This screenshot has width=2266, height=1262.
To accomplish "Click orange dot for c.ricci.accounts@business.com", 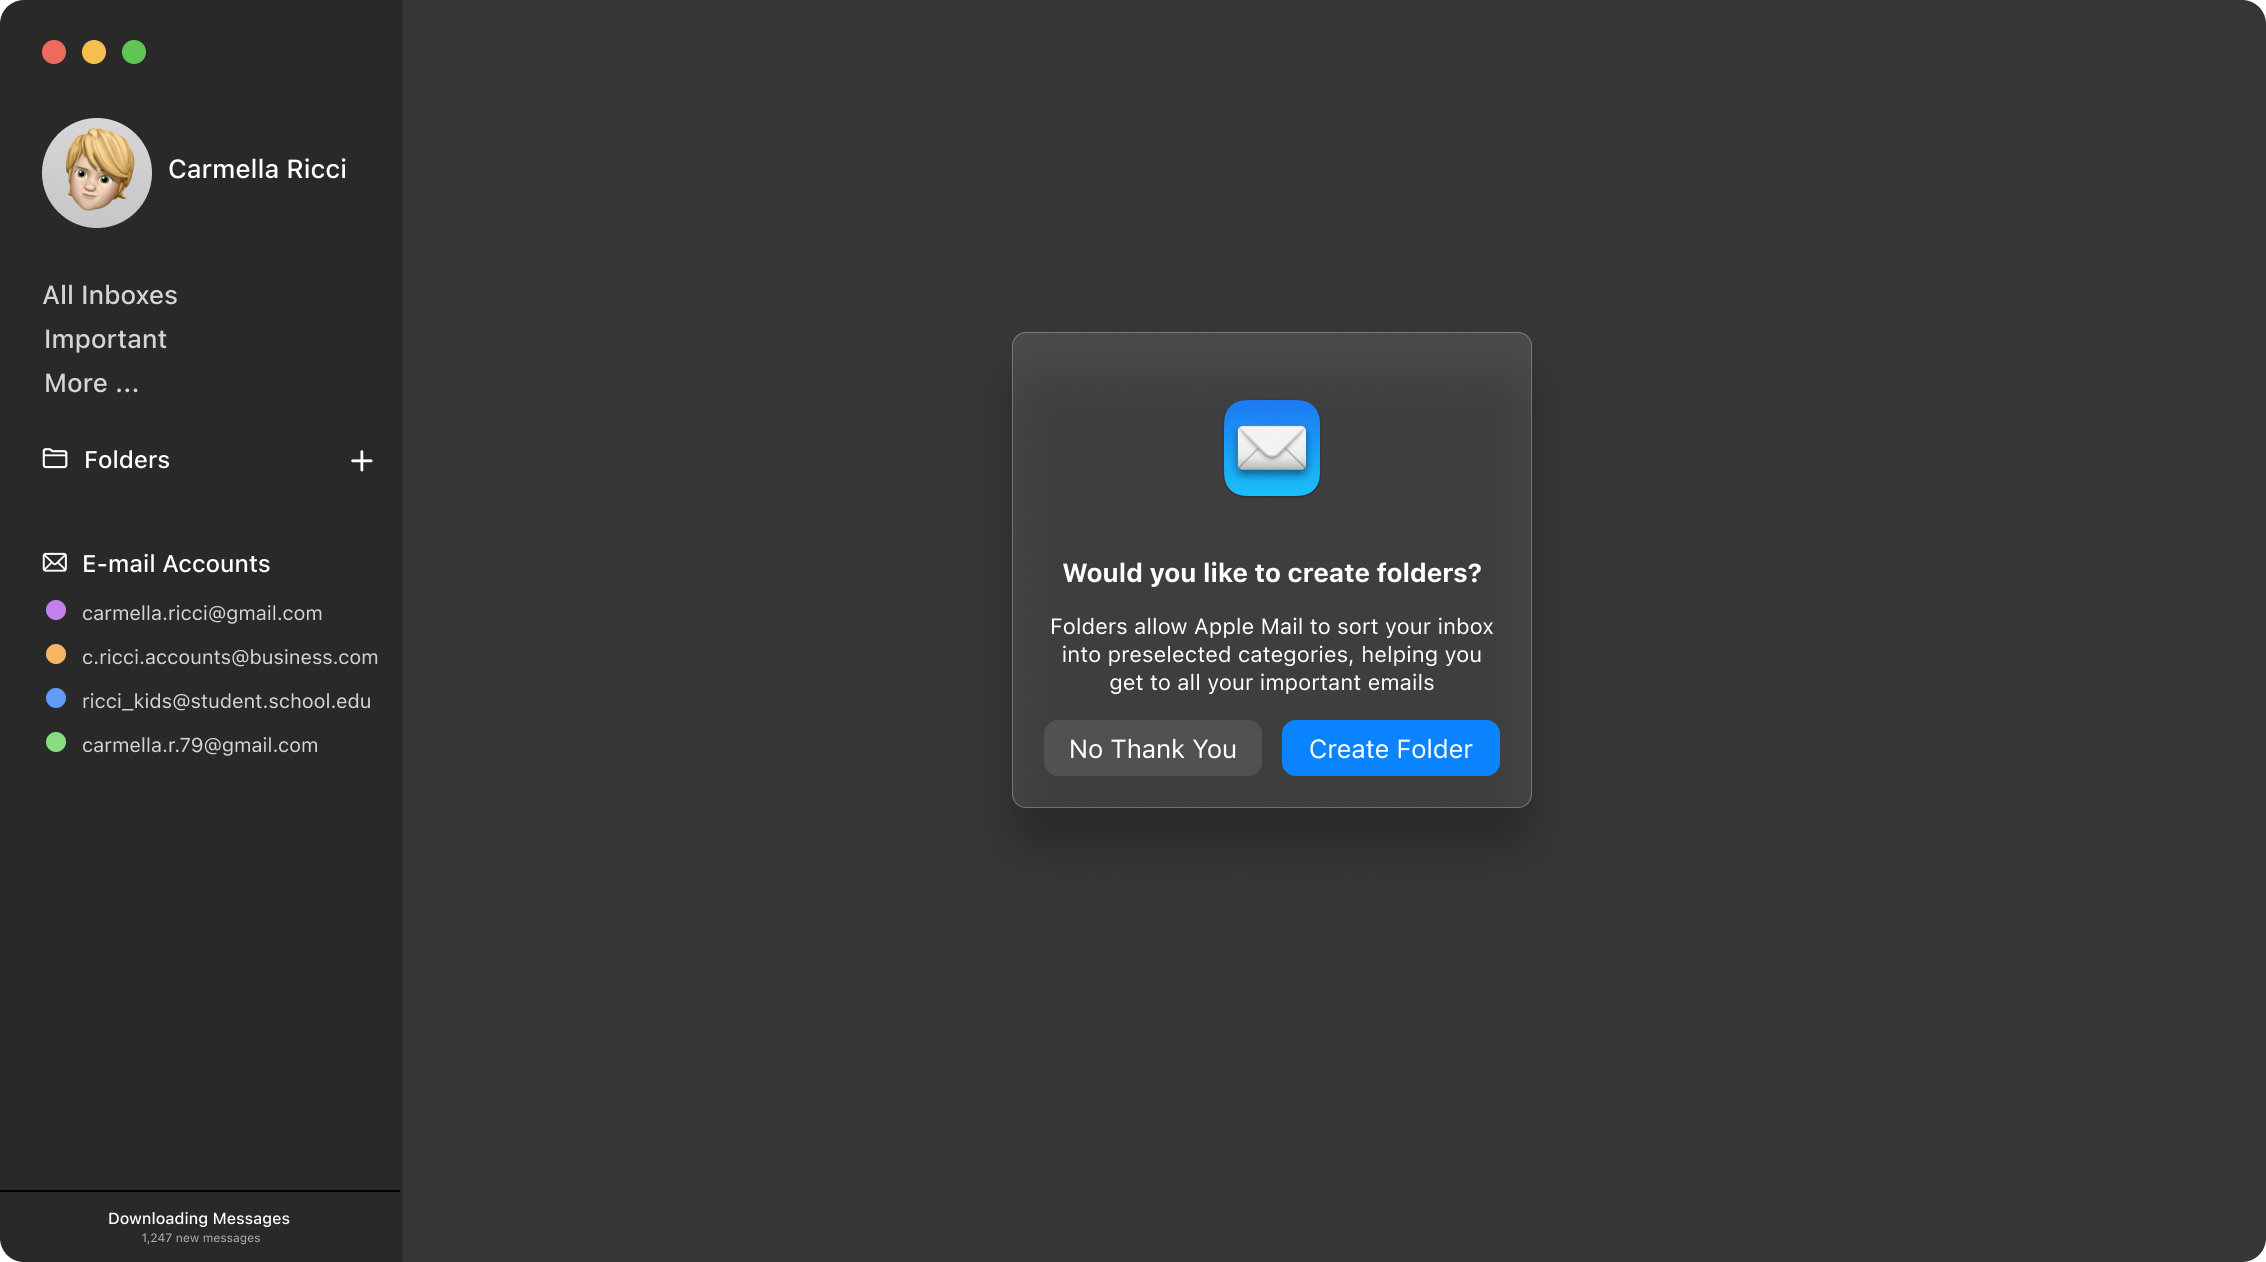I will [56, 654].
